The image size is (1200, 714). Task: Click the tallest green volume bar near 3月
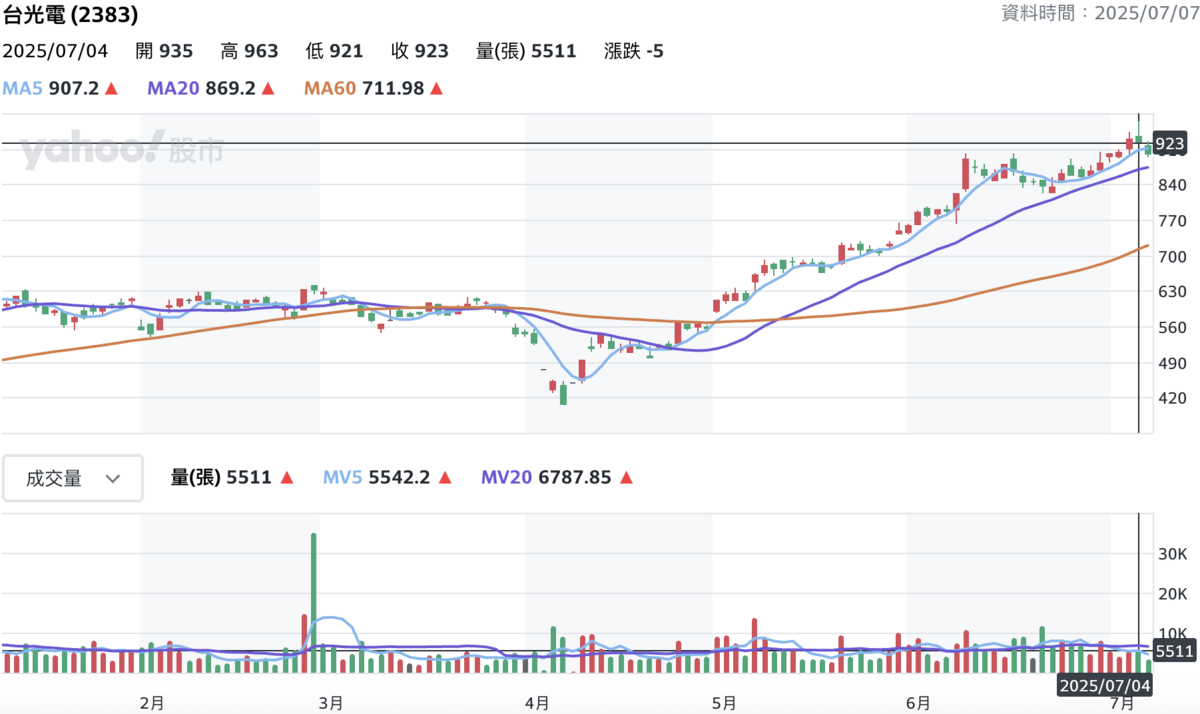[313, 603]
